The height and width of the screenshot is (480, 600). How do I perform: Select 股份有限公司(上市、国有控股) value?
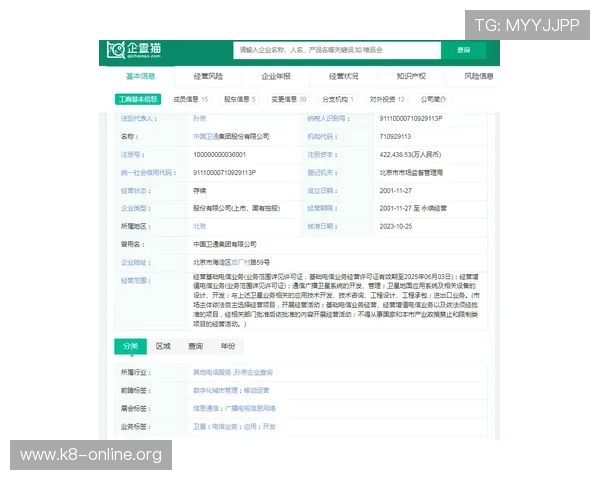236,208
